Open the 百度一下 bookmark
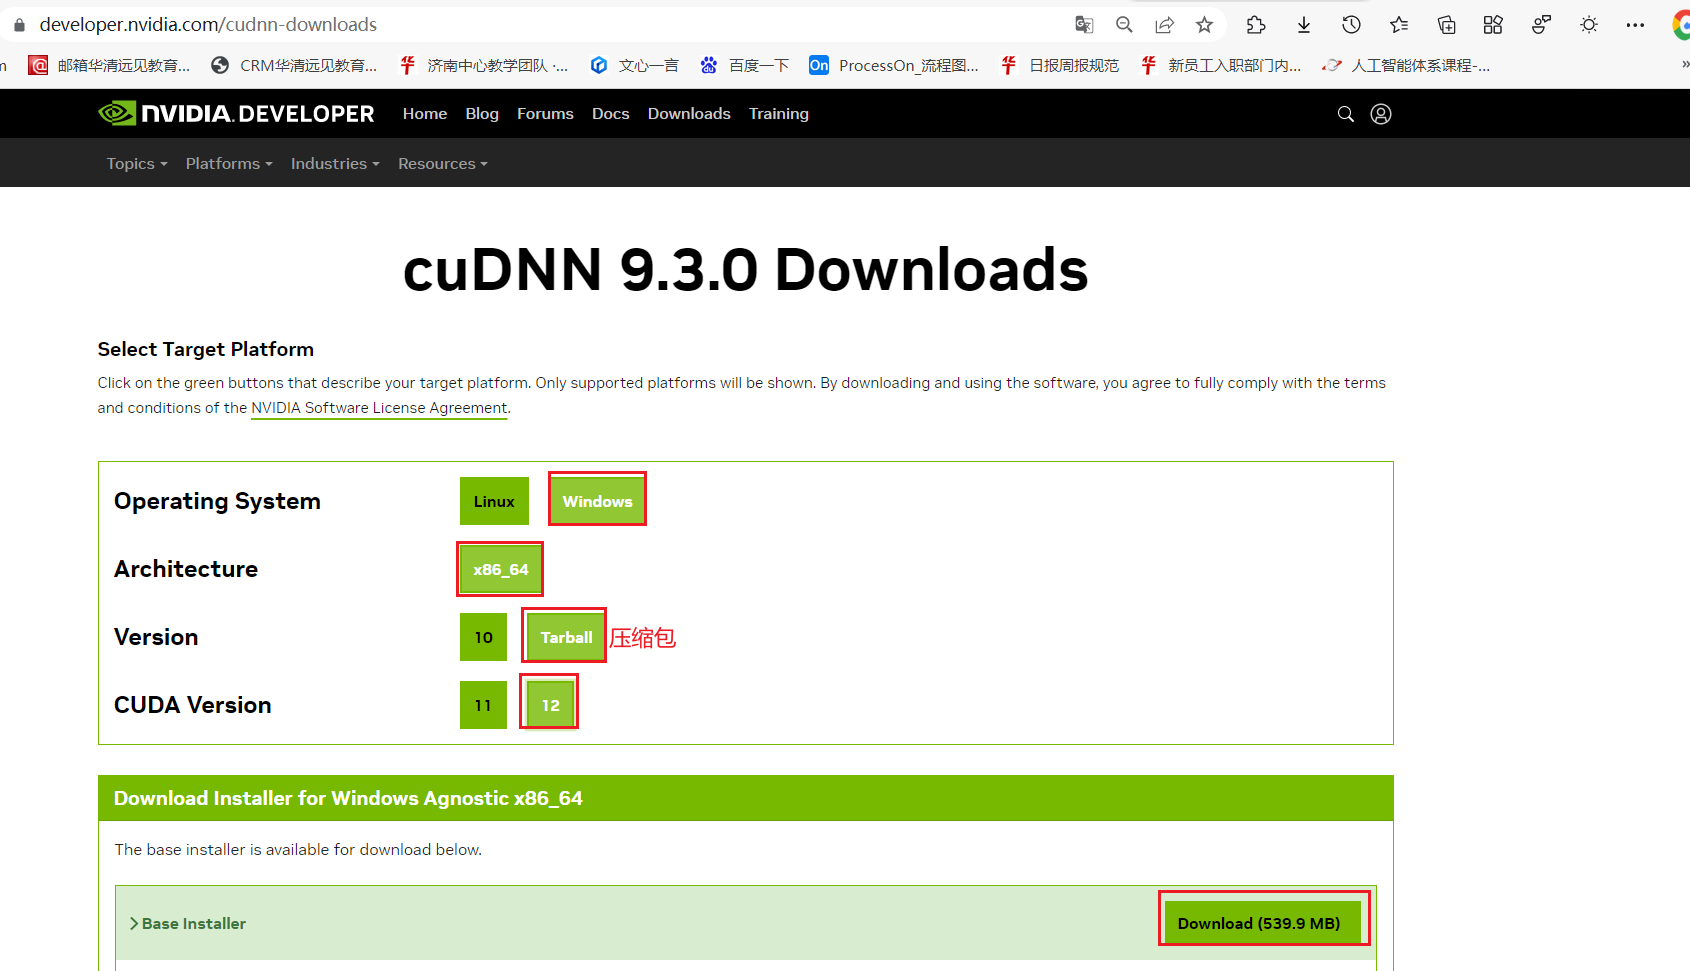Viewport: 1690px width, 971px height. click(x=745, y=65)
